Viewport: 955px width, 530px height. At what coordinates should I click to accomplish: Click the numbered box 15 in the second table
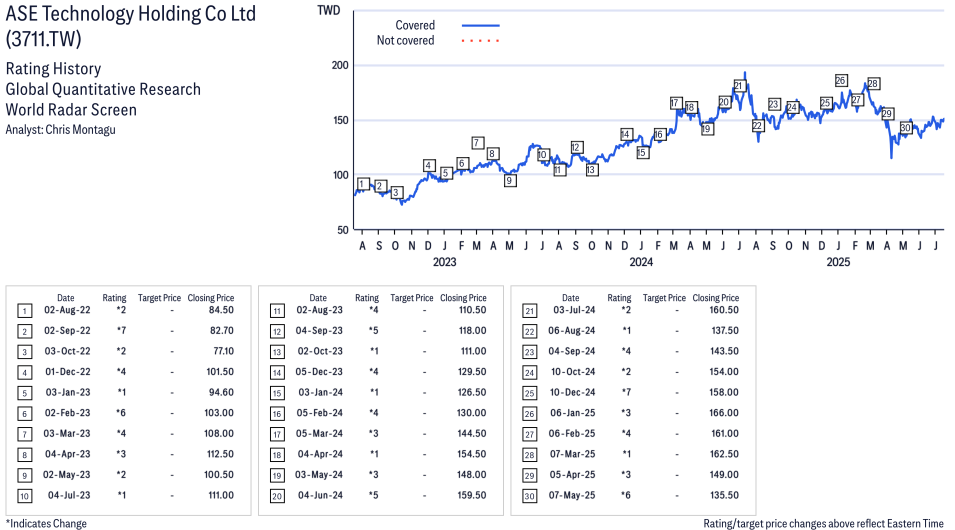(277, 394)
